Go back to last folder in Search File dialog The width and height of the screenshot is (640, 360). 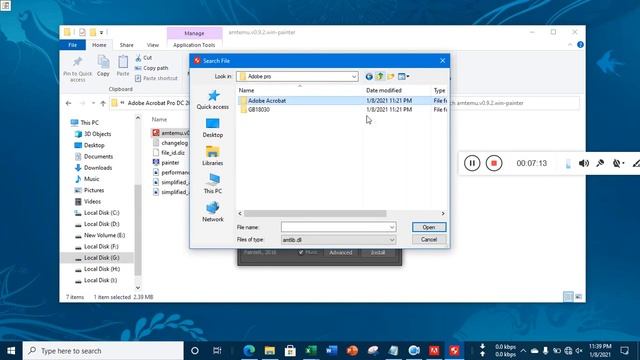[369, 76]
